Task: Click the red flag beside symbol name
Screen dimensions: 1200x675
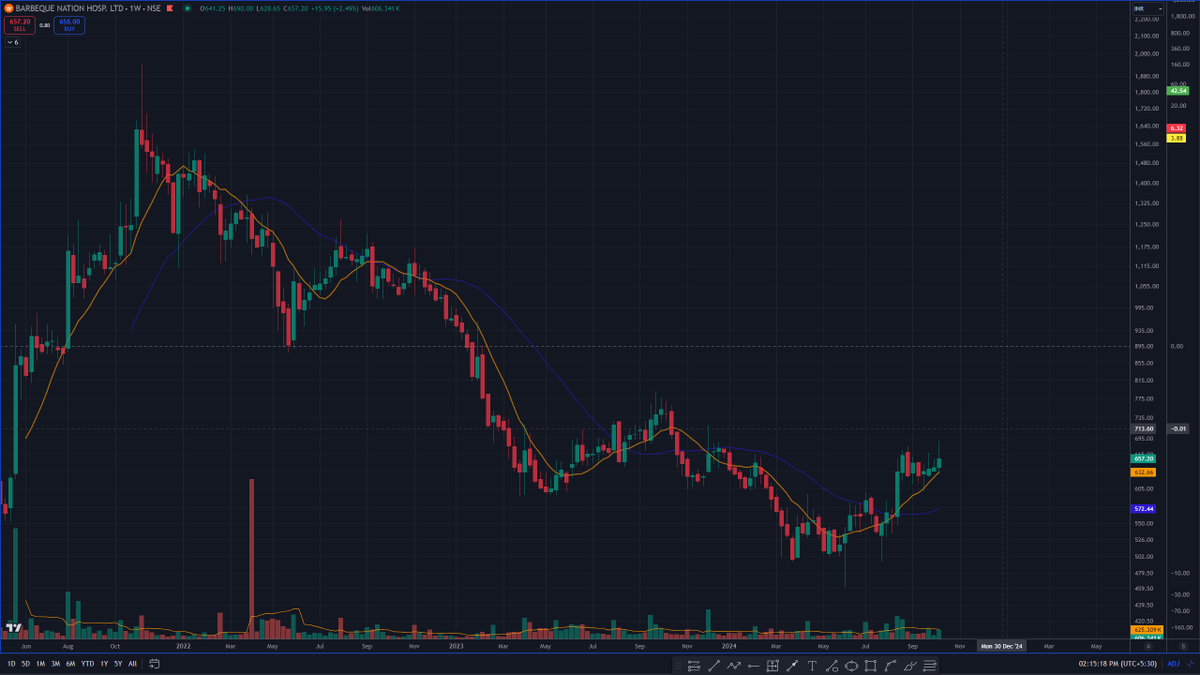Action: 170,8
